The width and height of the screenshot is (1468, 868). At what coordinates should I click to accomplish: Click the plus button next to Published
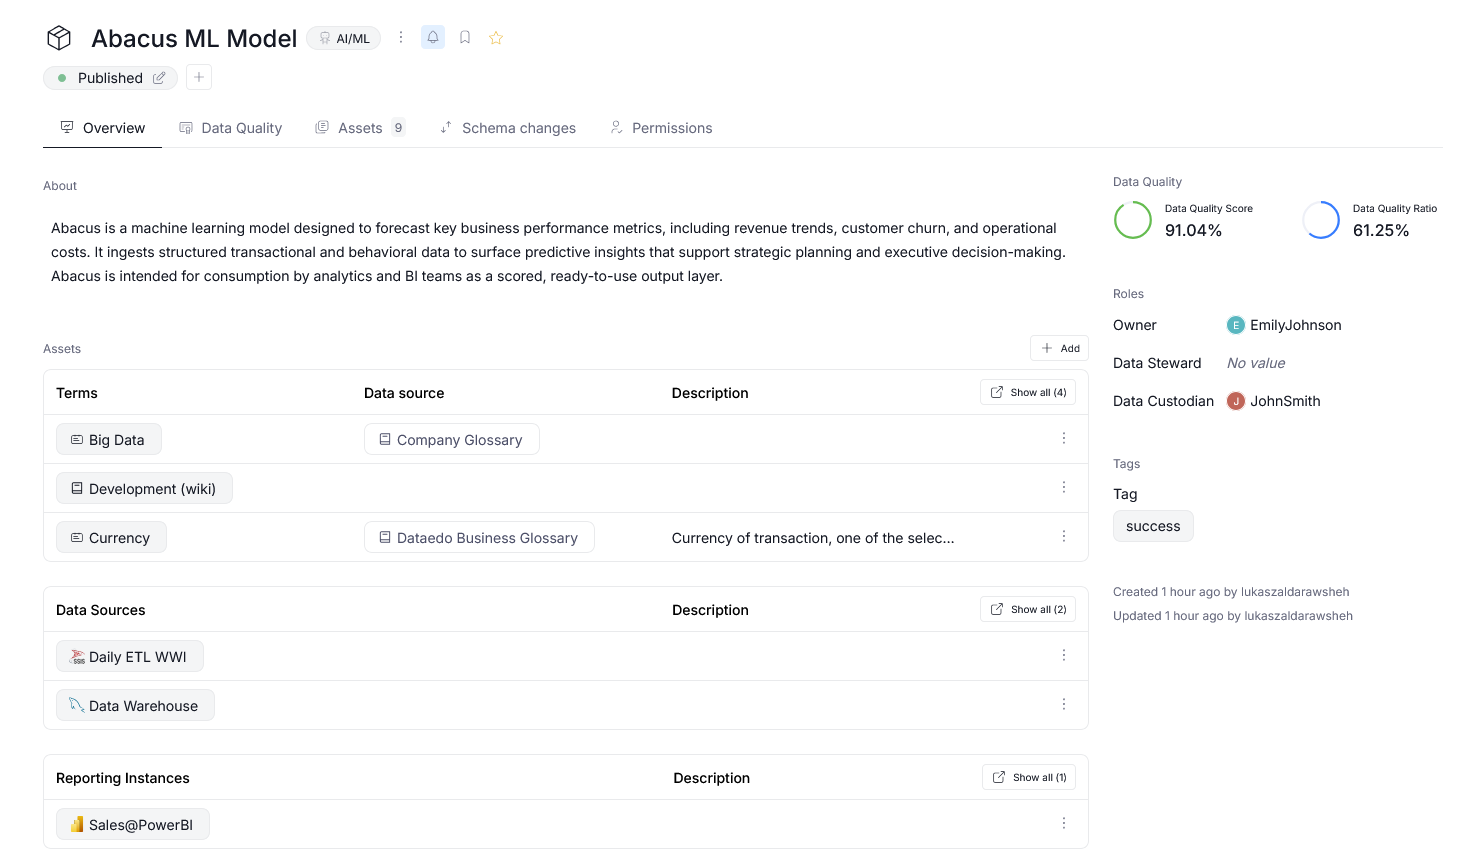(199, 77)
